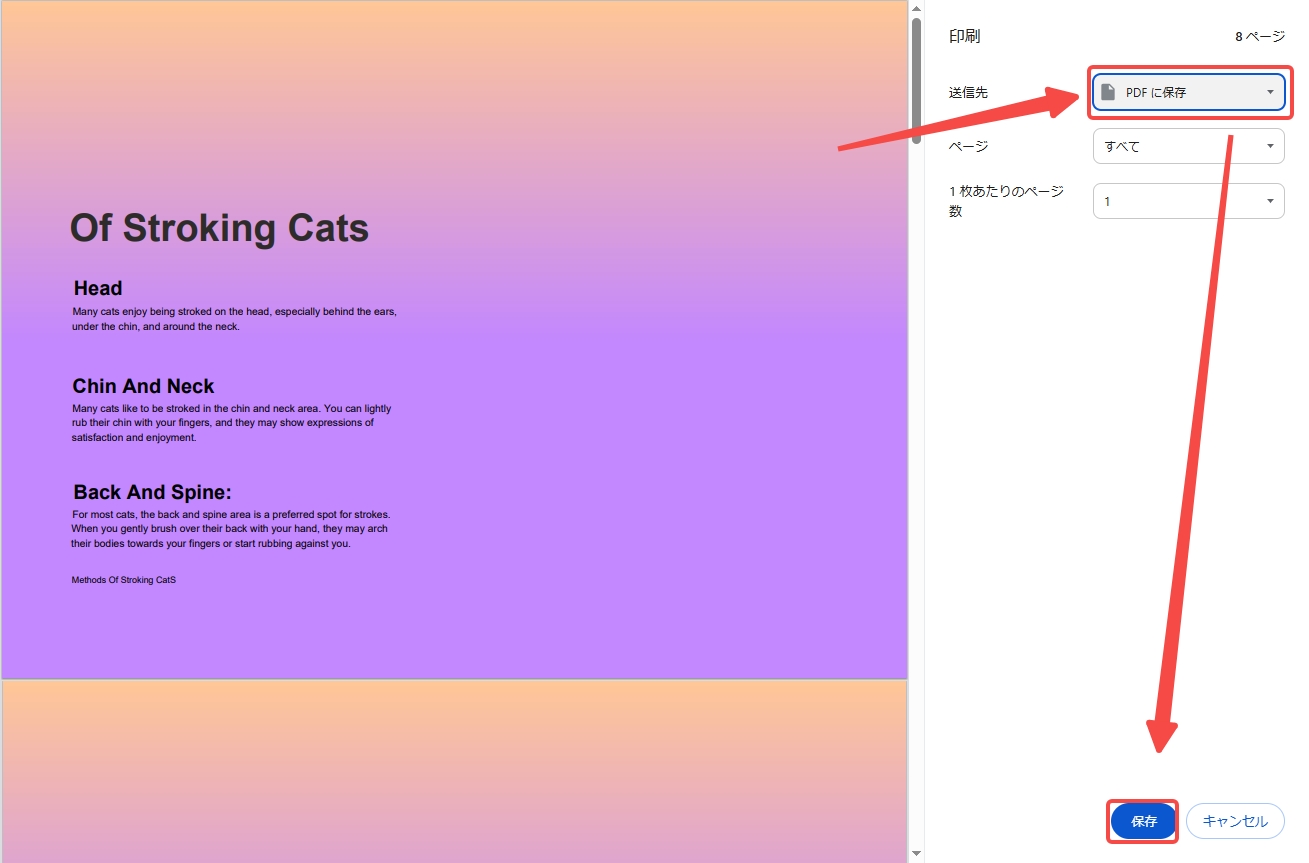Click the キャンセル cancel button

tap(1235, 821)
